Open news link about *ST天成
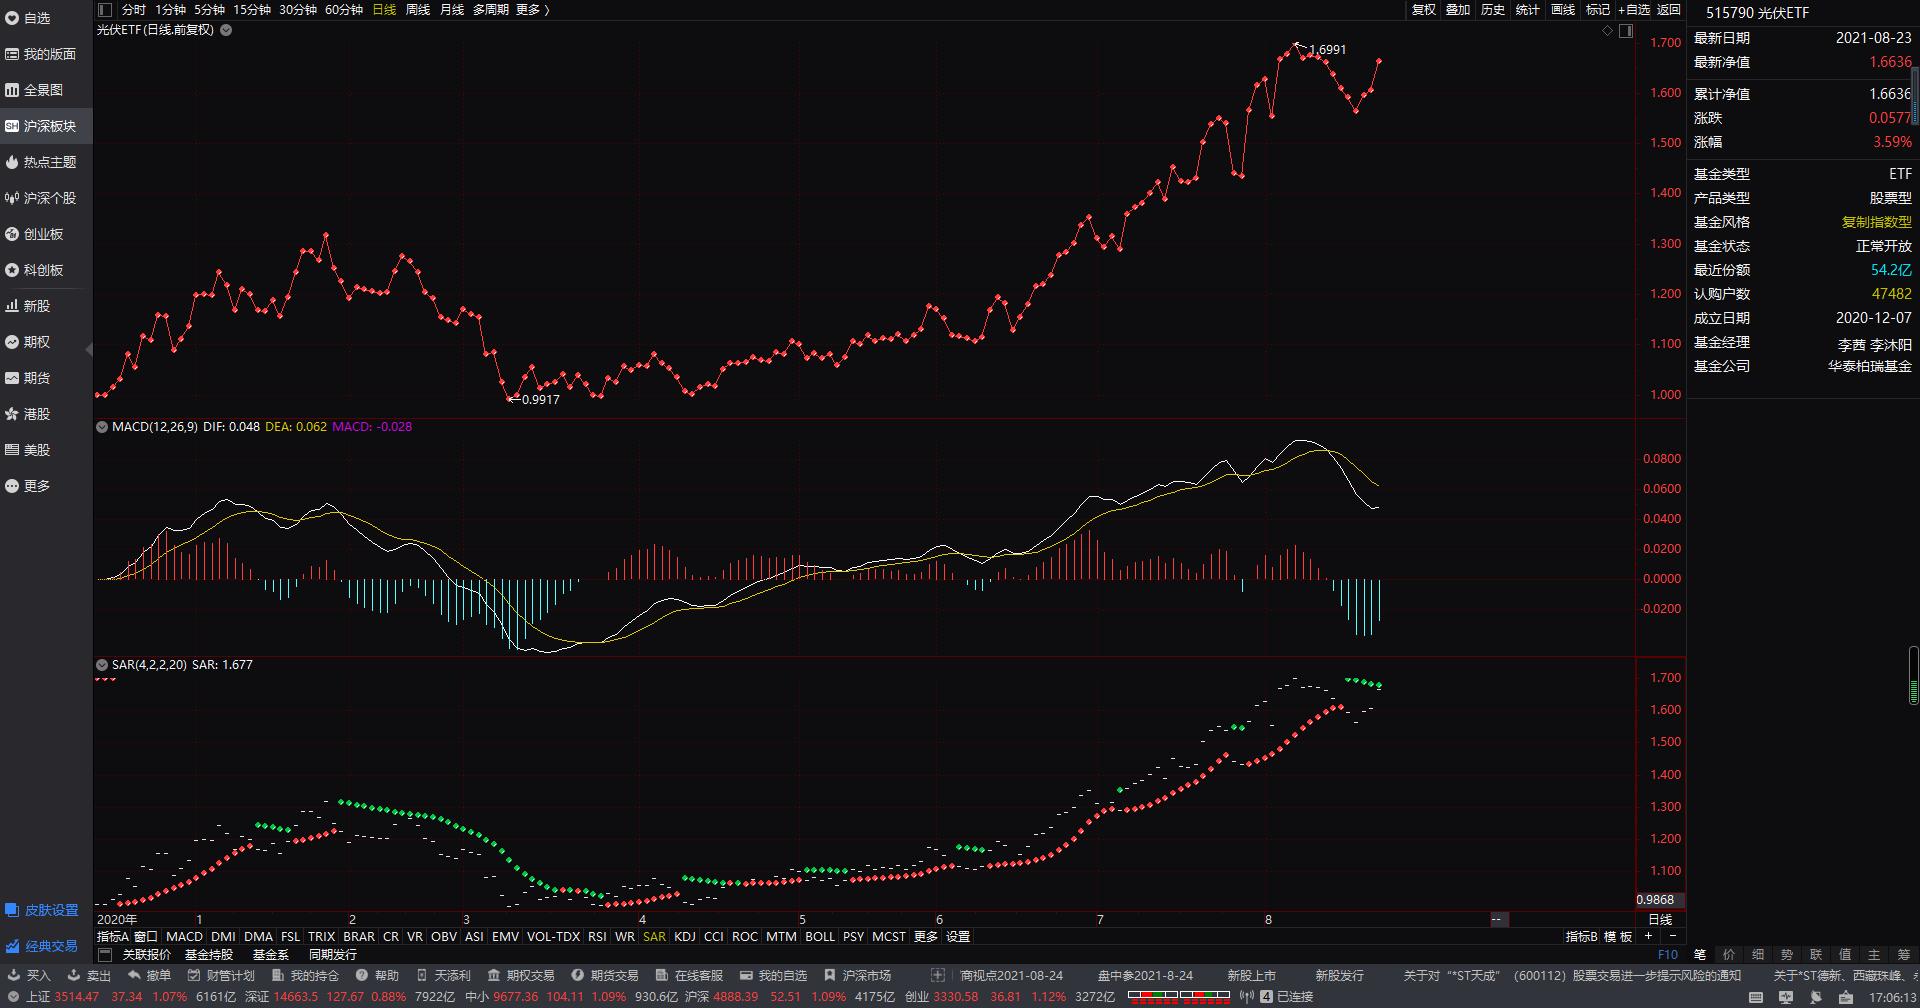Image resolution: width=1920 pixels, height=1008 pixels. point(1572,975)
